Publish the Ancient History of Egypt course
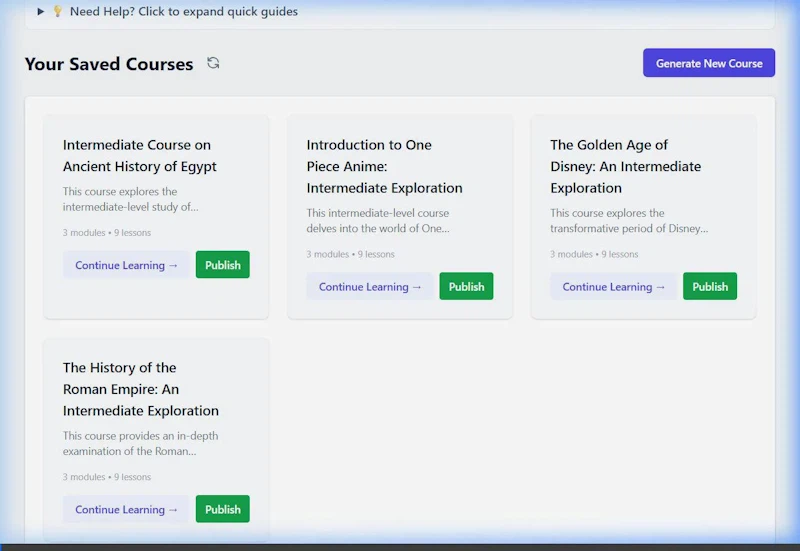Viewport: 800px width, 551px height. [x=222, y=265]
